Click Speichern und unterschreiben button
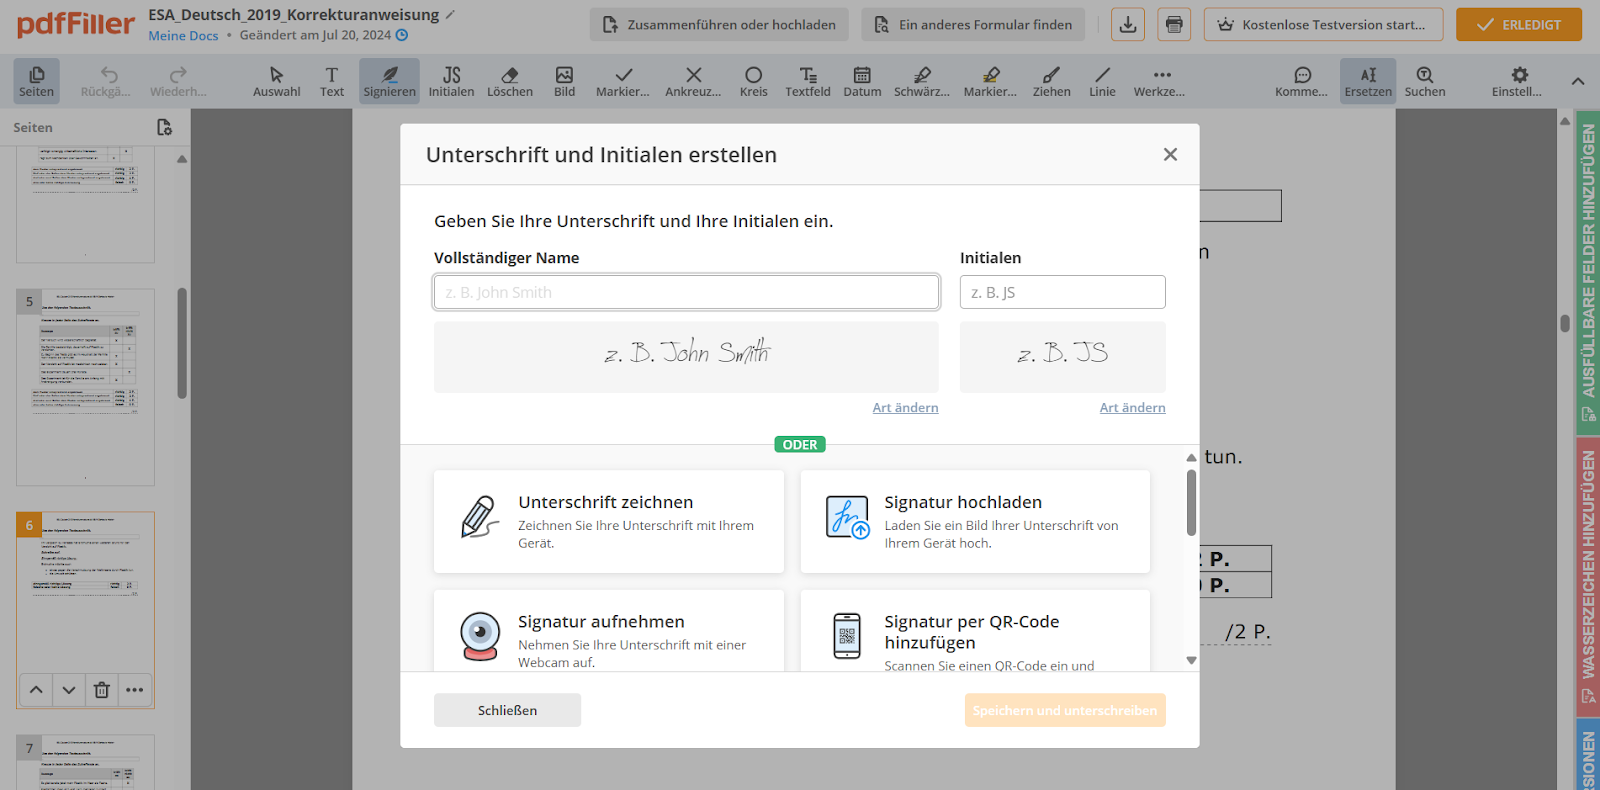1600x790 pixels. [x=1065, y=710]
